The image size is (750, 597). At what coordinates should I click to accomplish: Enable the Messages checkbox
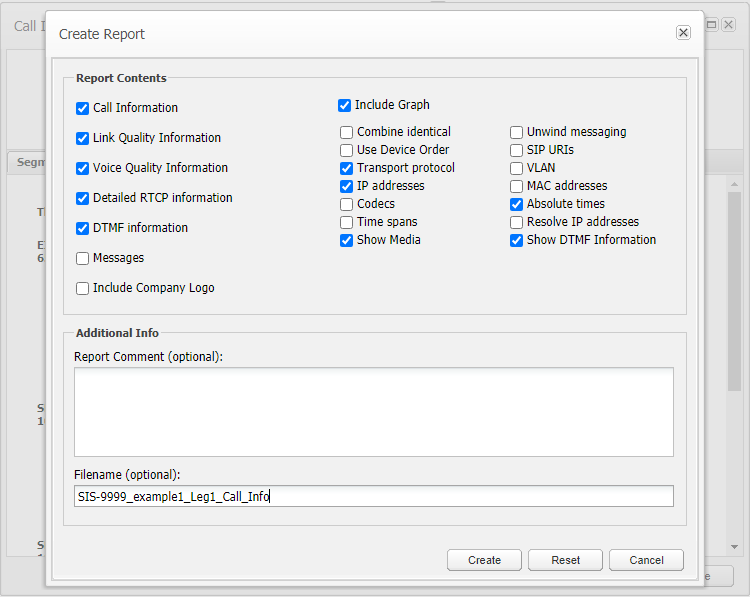point(83,258)
